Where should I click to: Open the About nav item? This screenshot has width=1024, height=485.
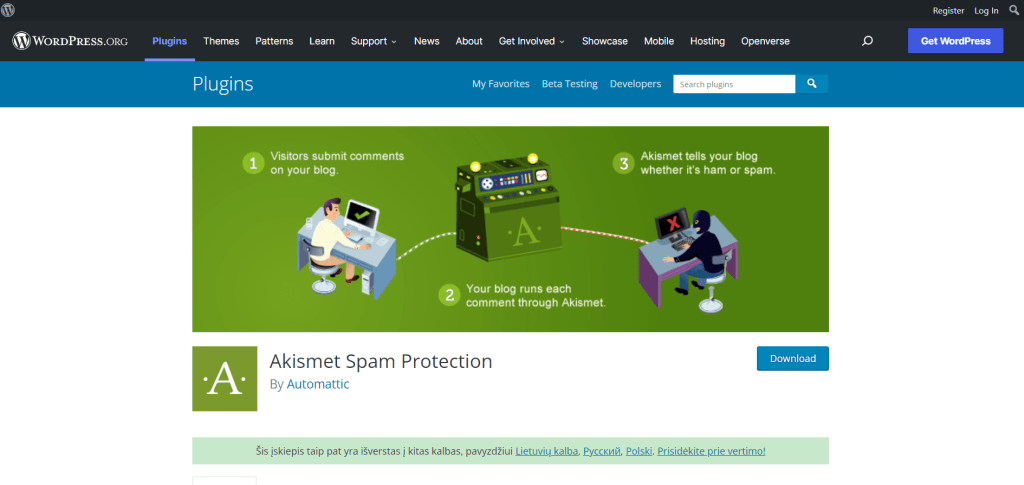(x=469, y=41)
